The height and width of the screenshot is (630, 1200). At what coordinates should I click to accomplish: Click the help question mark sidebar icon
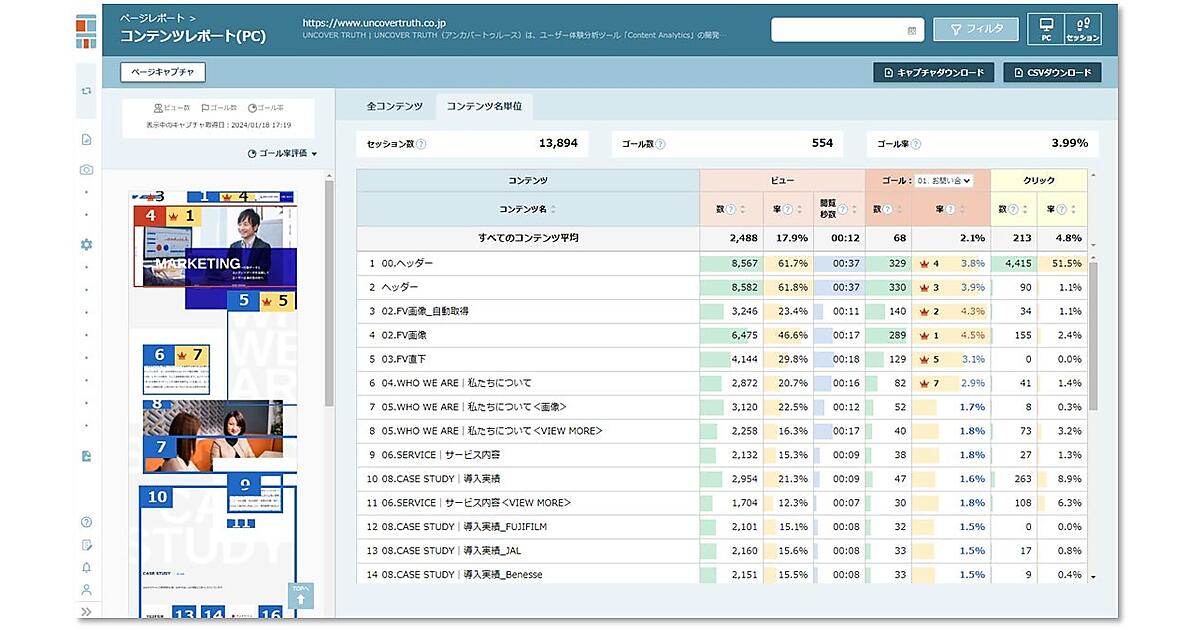(87, 522)
